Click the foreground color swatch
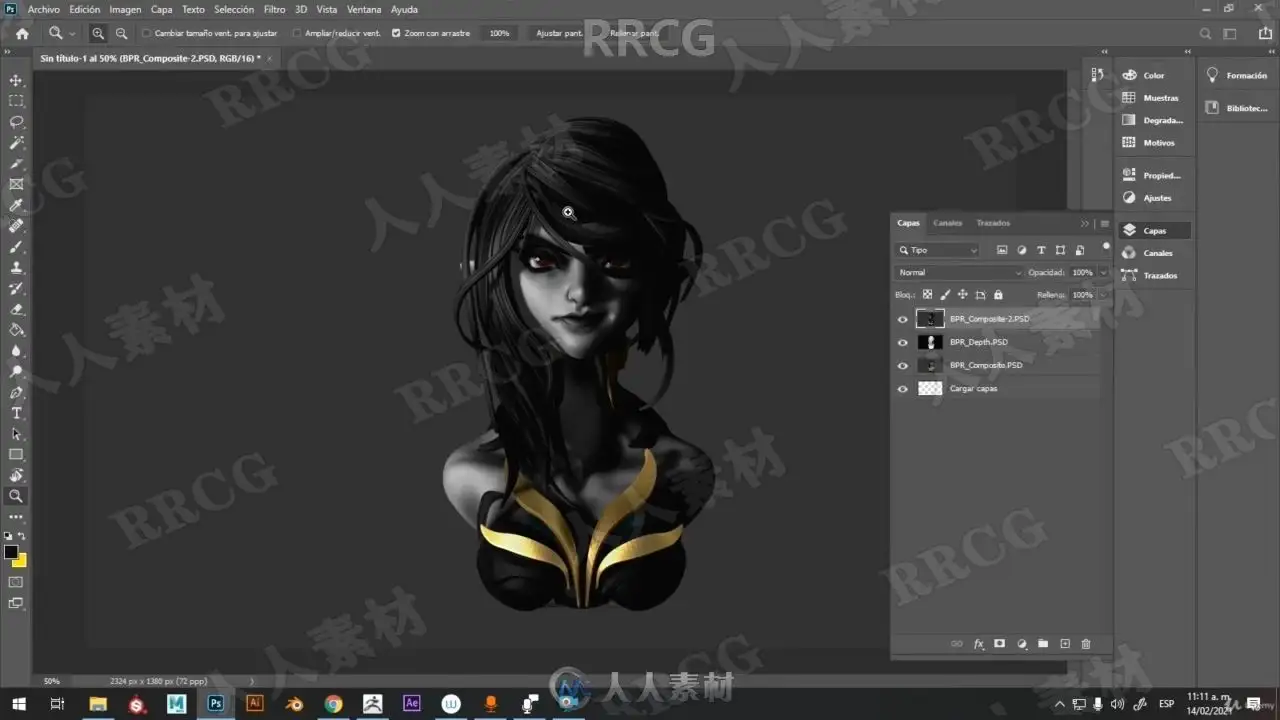This screenshot has height=720, width=1280. pyautogui.click(x=10, y=552)
